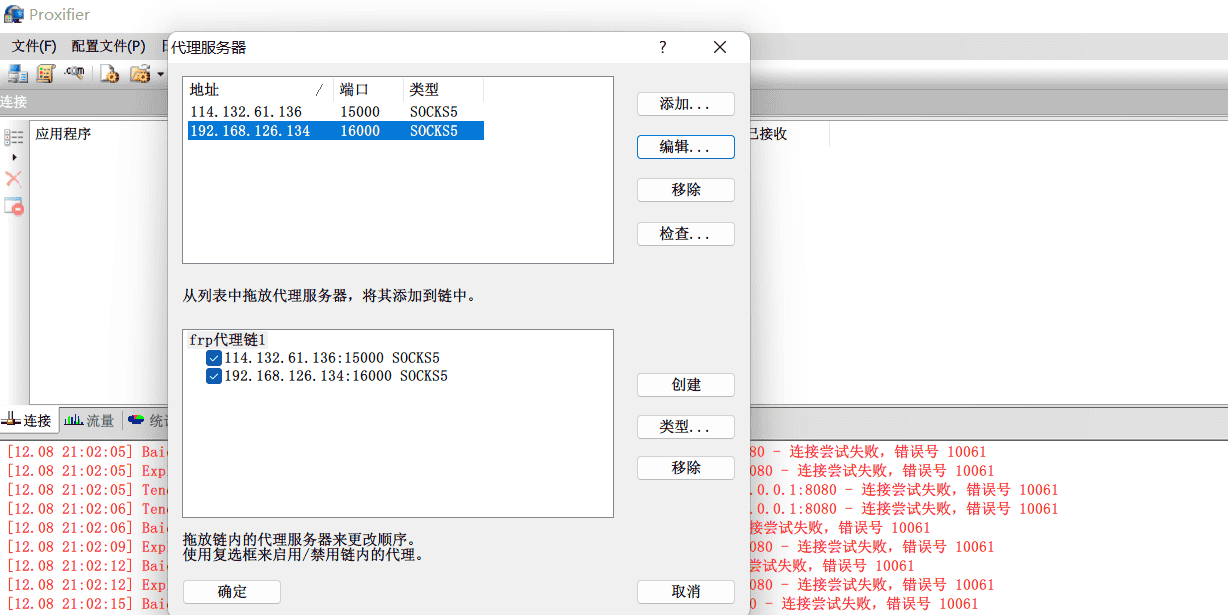The height and width of the screenshot is (615, 1228).
Task: Switch to the 流量 tab
Action: pos(89,421)
